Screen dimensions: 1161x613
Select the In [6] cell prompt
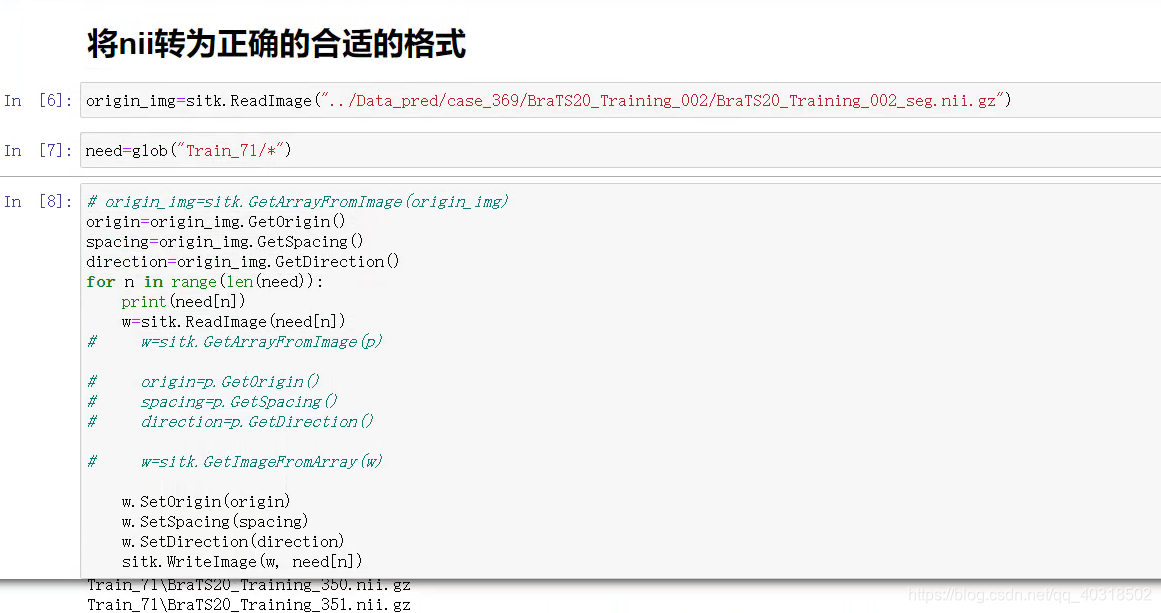coord(38,101)
